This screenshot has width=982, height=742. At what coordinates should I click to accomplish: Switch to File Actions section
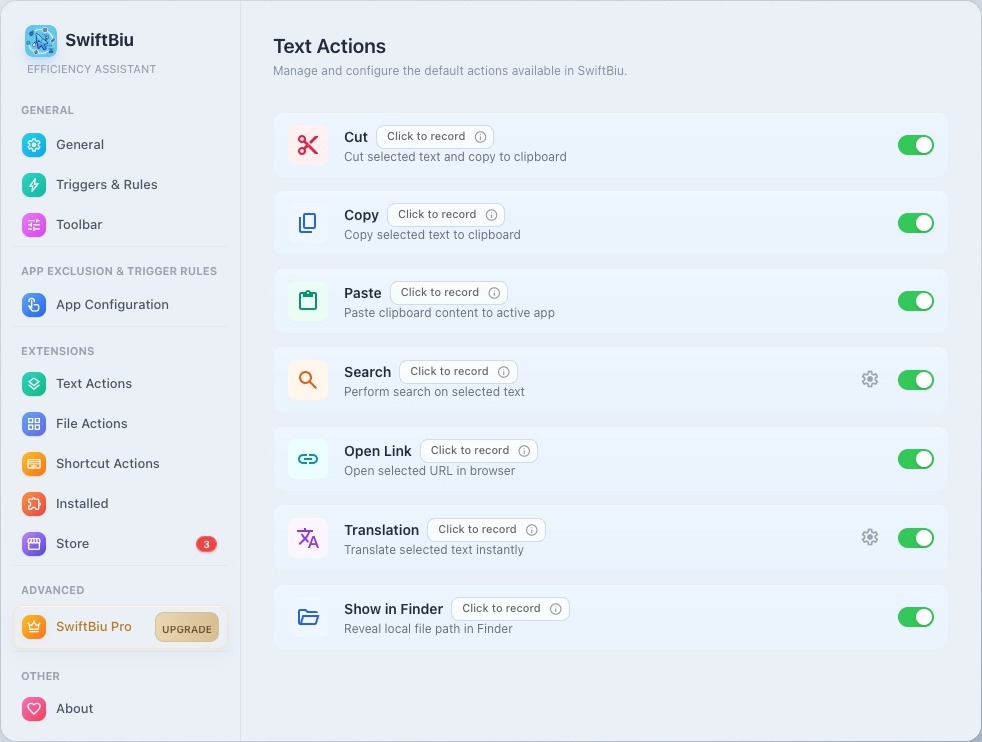(x=120, y=424)
